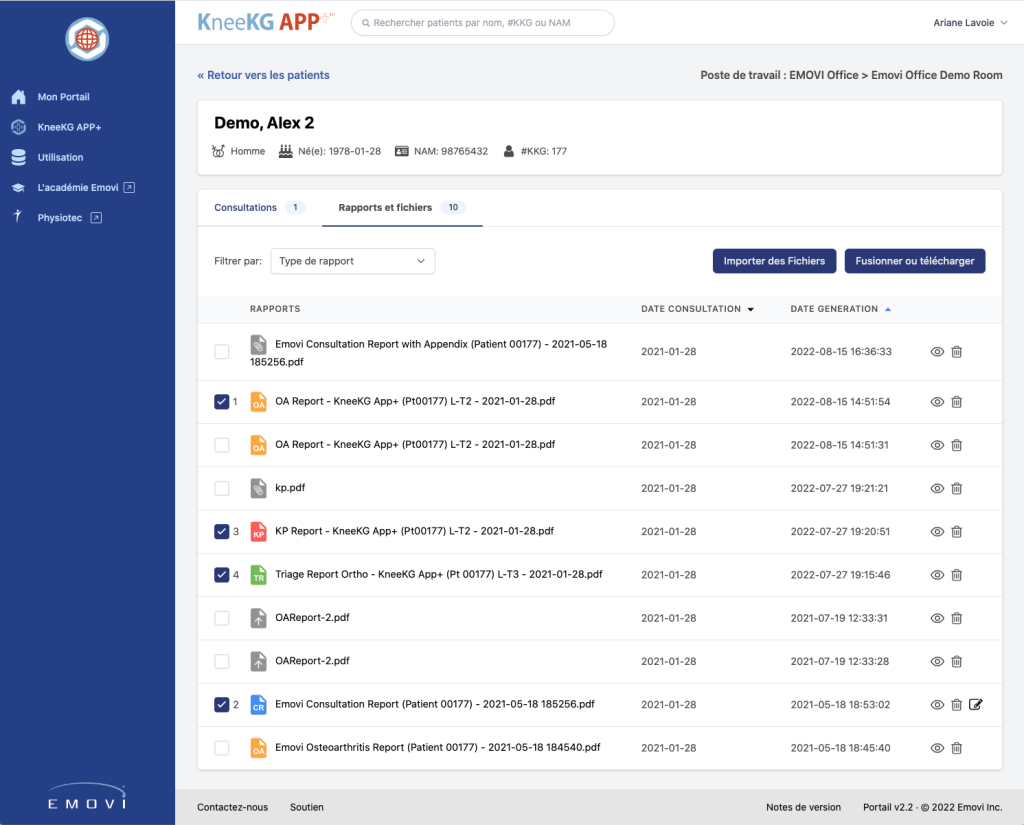Open the Type de rapport filter dropdown

coord(353,261)
